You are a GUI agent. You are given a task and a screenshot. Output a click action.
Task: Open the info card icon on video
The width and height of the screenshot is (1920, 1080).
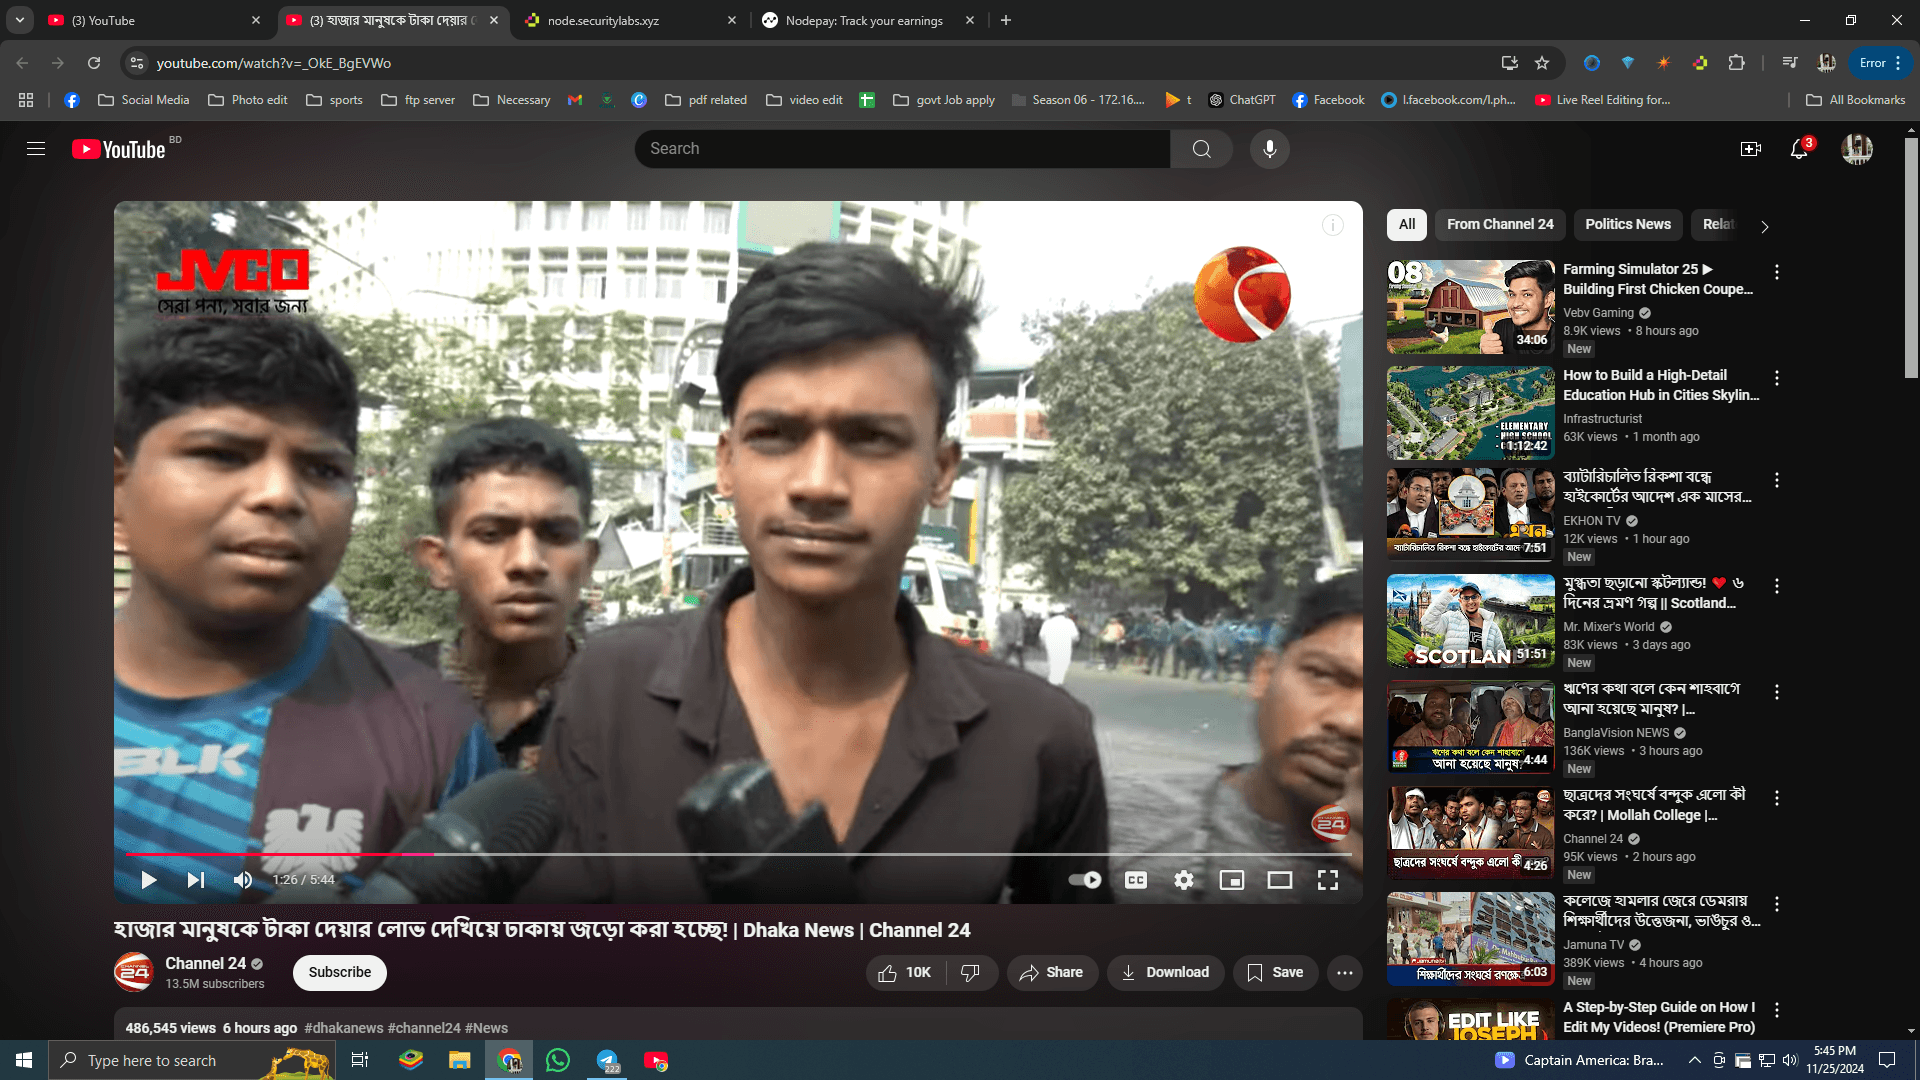(x=1333, y=225)
